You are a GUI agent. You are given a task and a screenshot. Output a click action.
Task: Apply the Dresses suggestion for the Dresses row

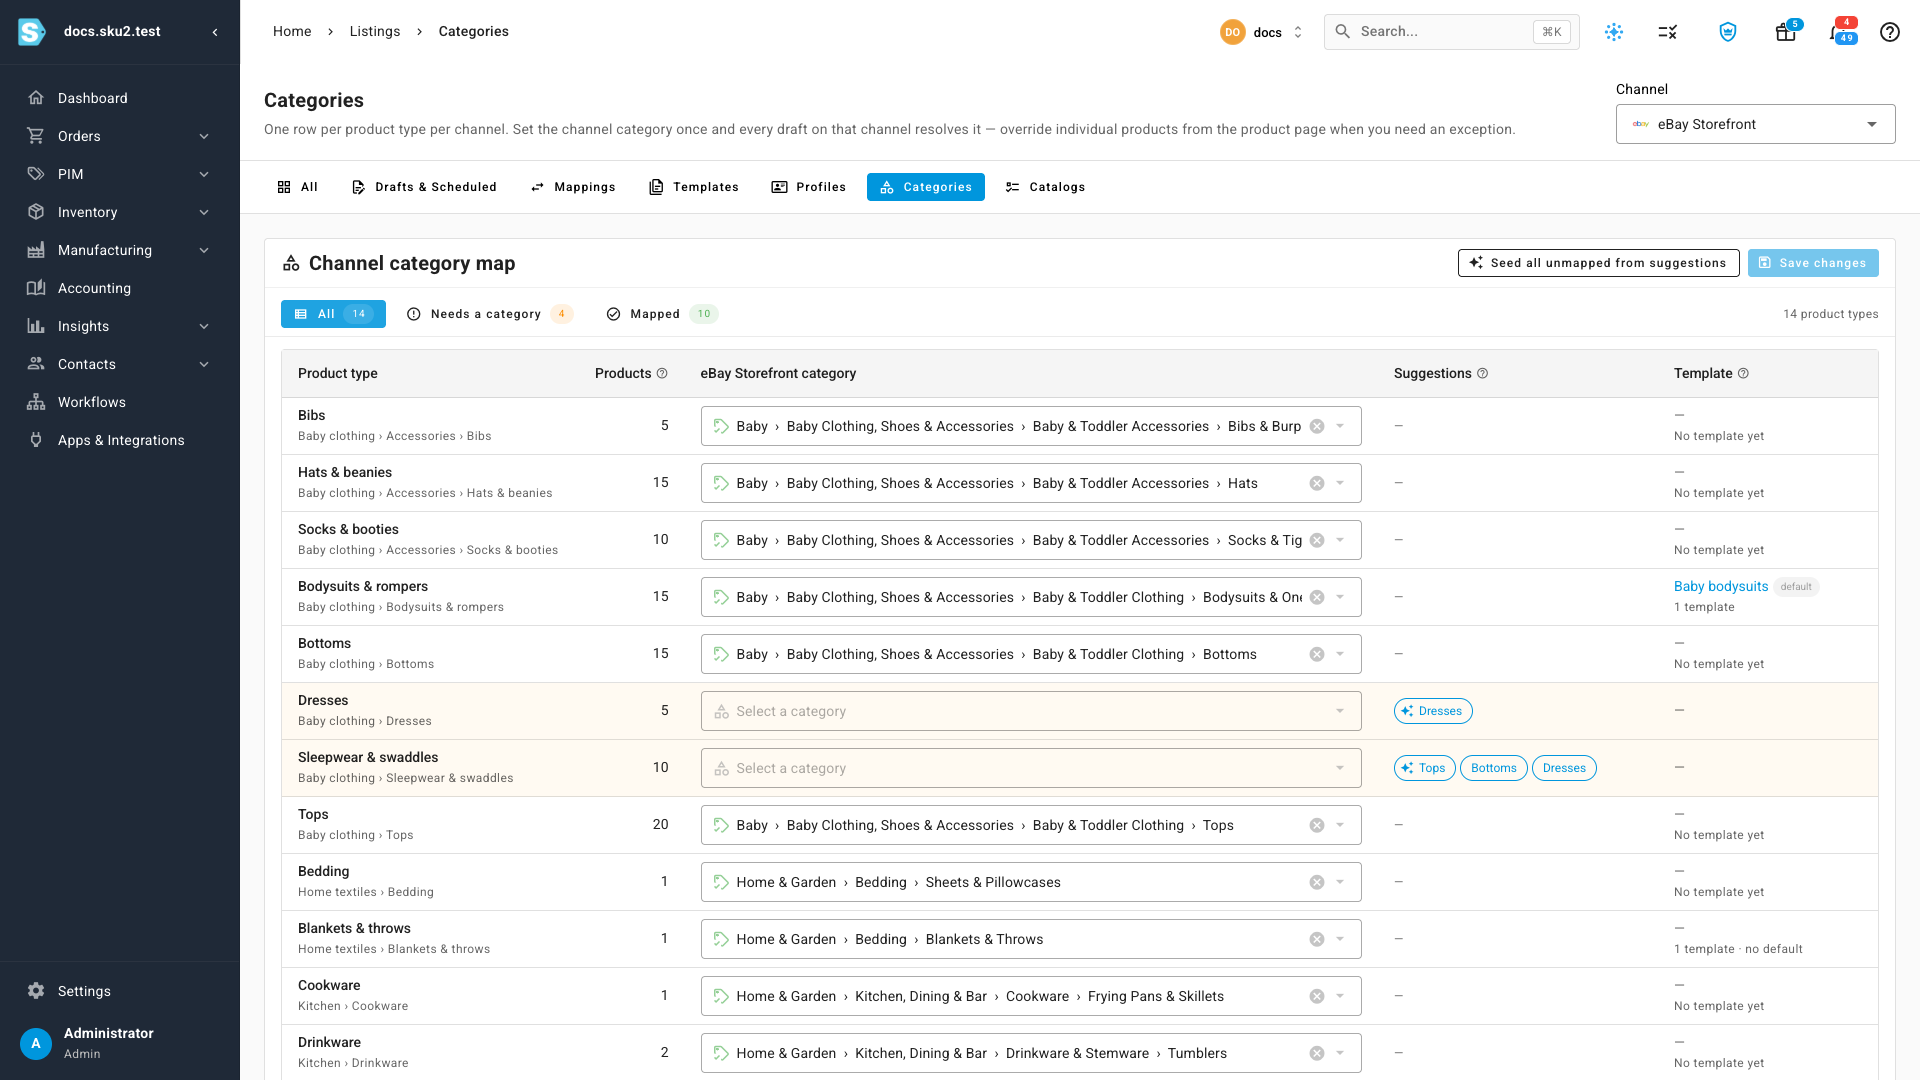1433,711
